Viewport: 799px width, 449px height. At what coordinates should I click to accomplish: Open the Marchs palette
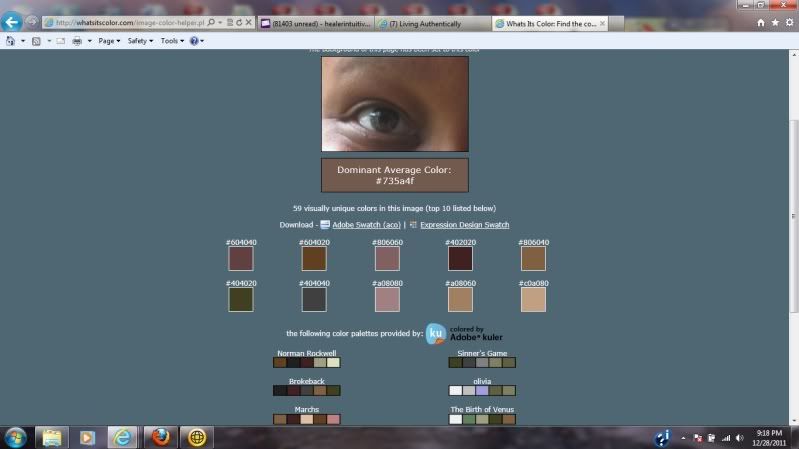tap(307, 419)
